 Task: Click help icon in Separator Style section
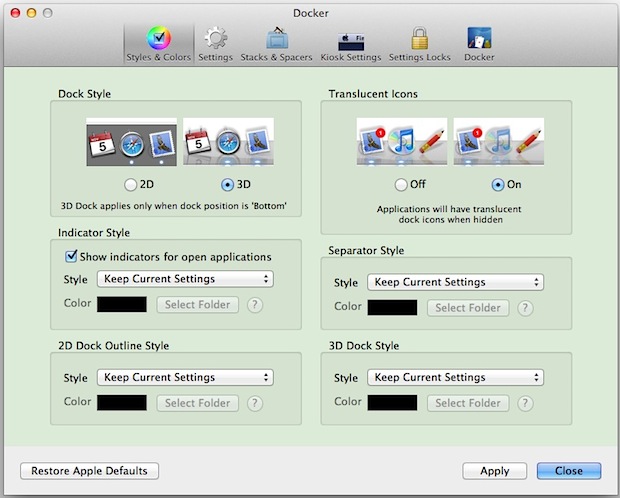[525, 308]
